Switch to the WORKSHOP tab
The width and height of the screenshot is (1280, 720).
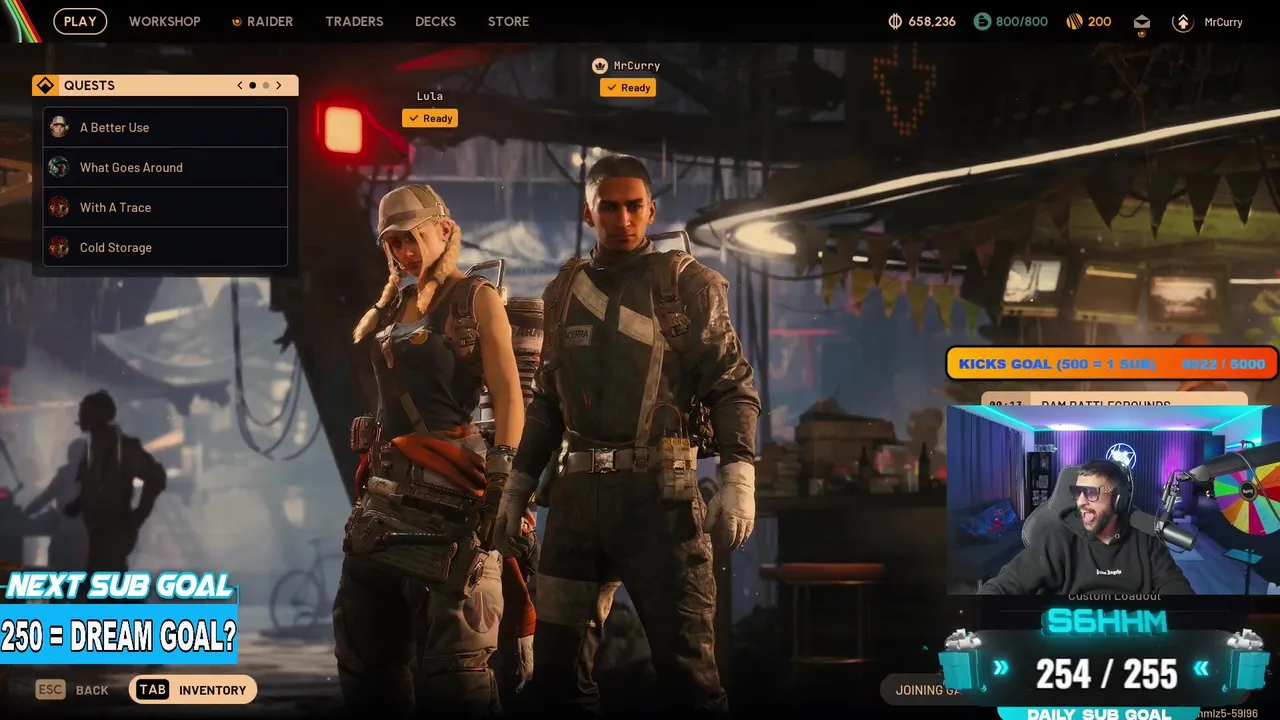(164, 21)
